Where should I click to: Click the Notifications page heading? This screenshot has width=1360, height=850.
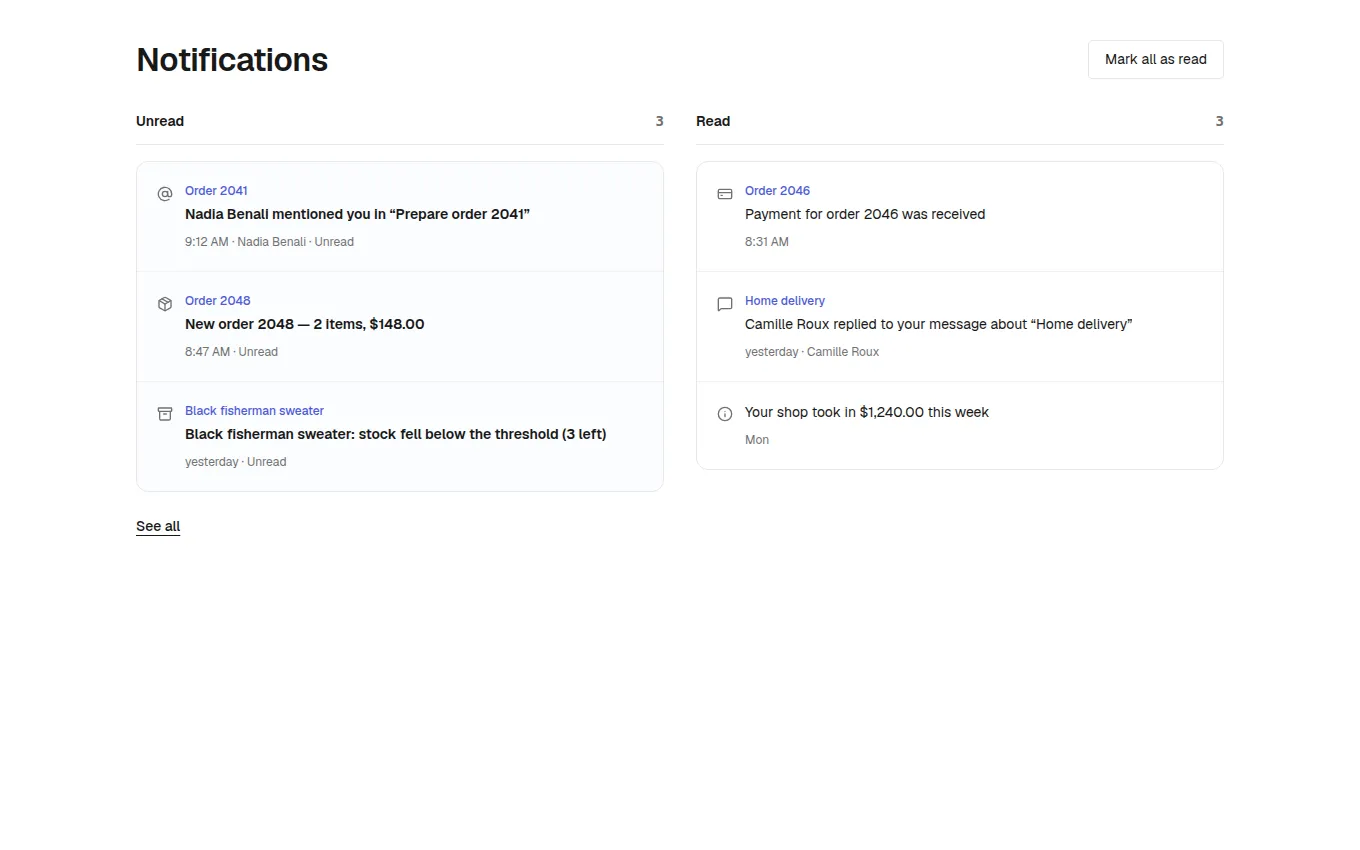pos(232,60)
